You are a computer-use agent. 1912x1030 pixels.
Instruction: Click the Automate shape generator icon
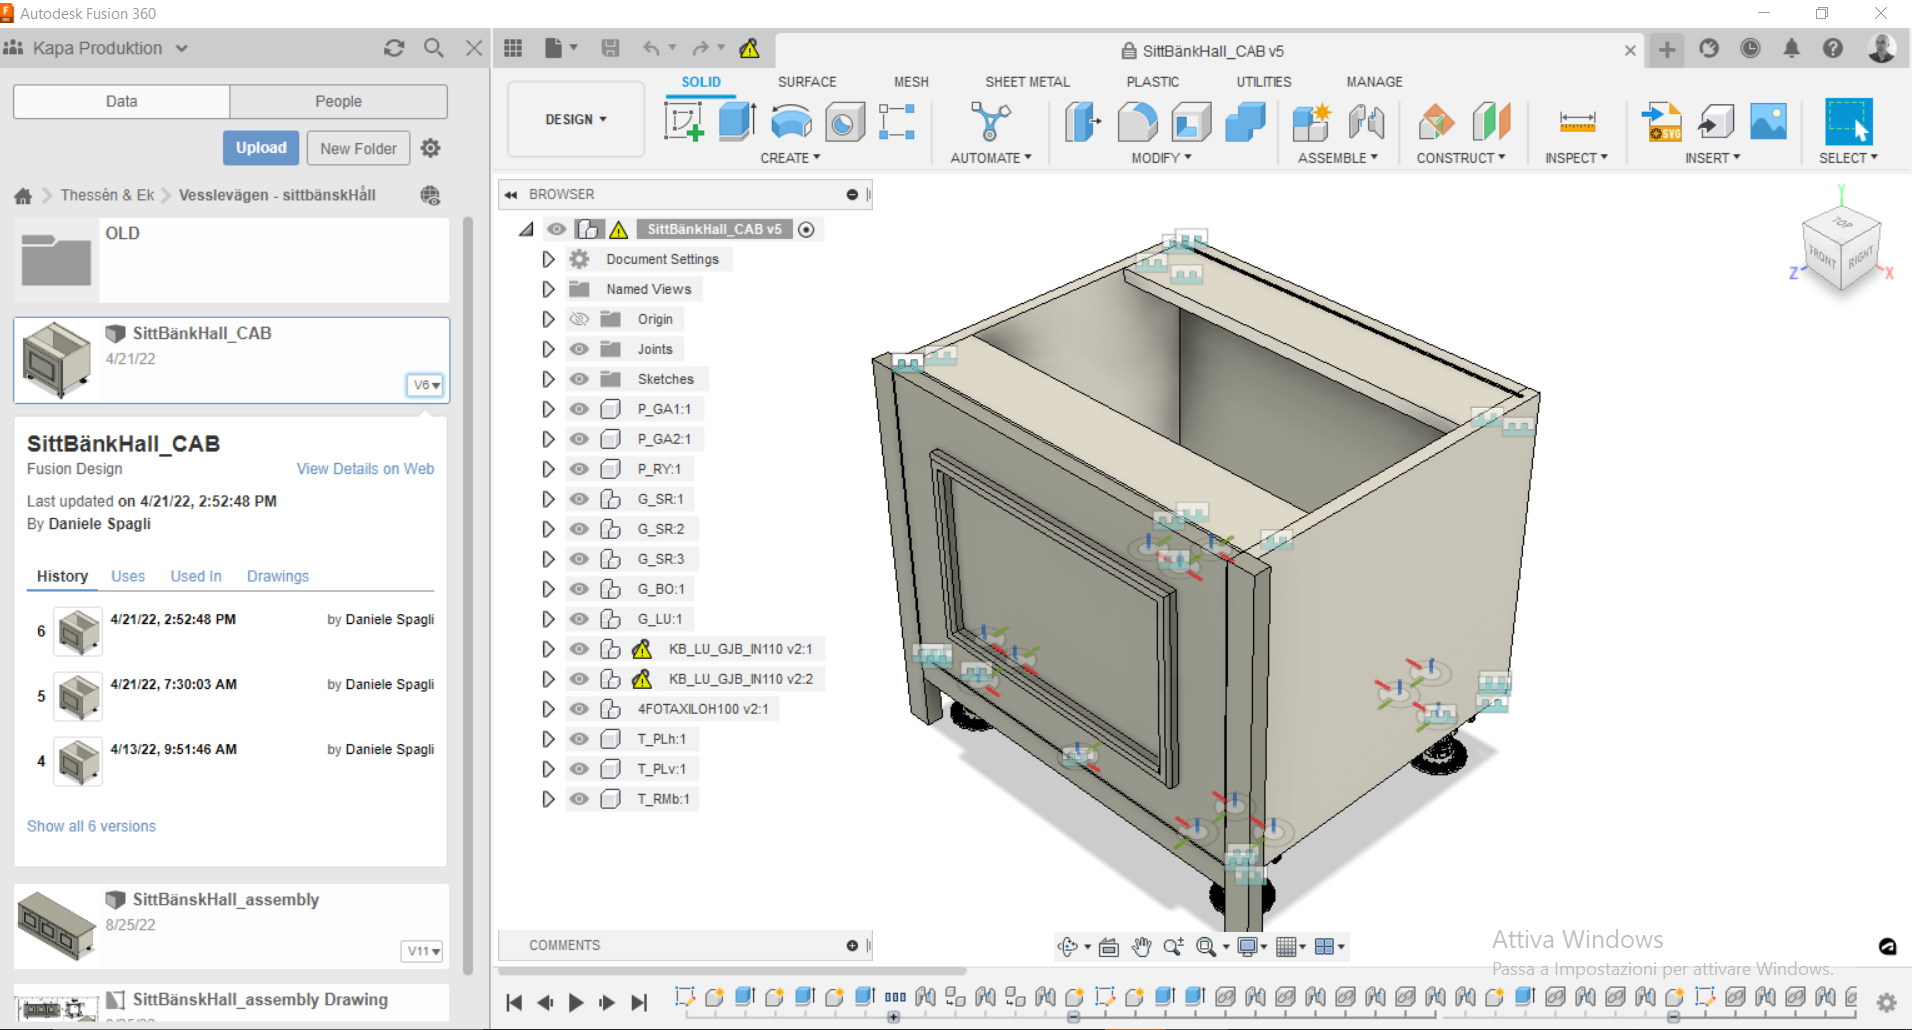[x=989, y=122]
